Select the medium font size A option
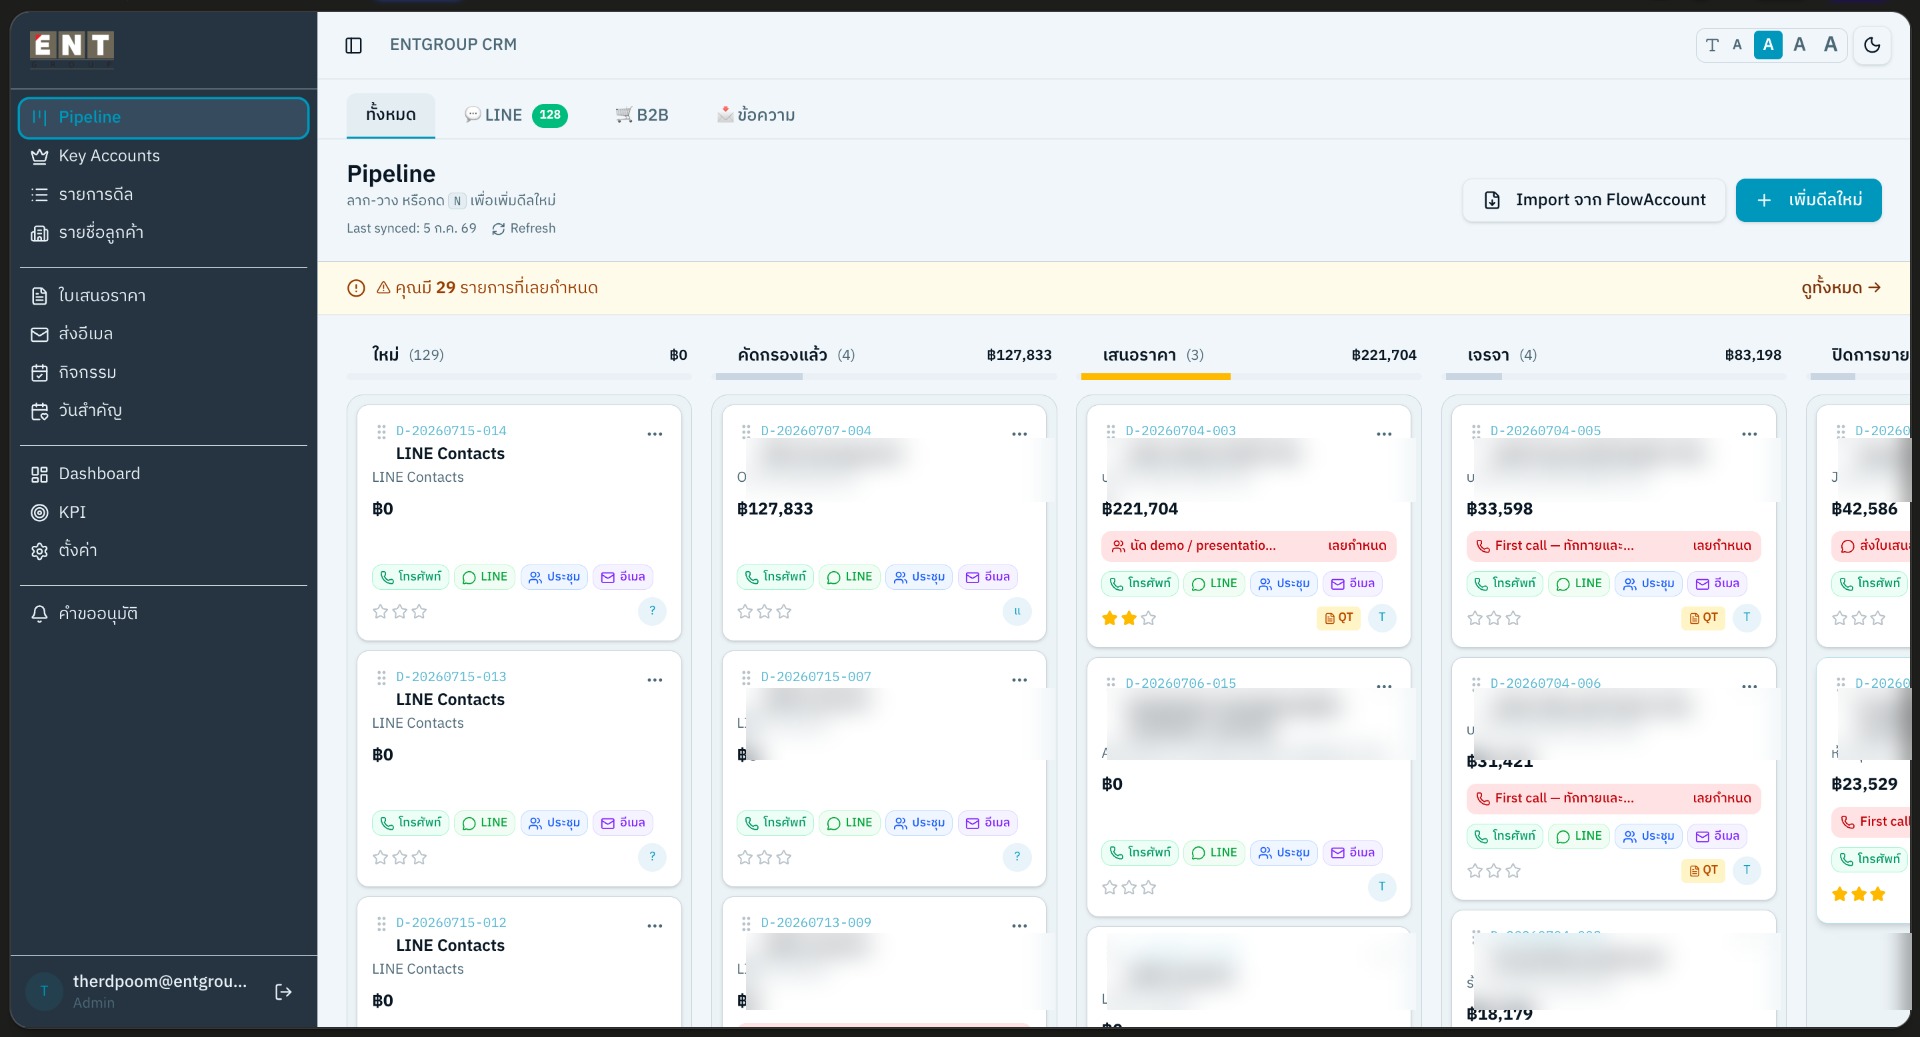The image size is (1920, 1037). coord(1767,45)
